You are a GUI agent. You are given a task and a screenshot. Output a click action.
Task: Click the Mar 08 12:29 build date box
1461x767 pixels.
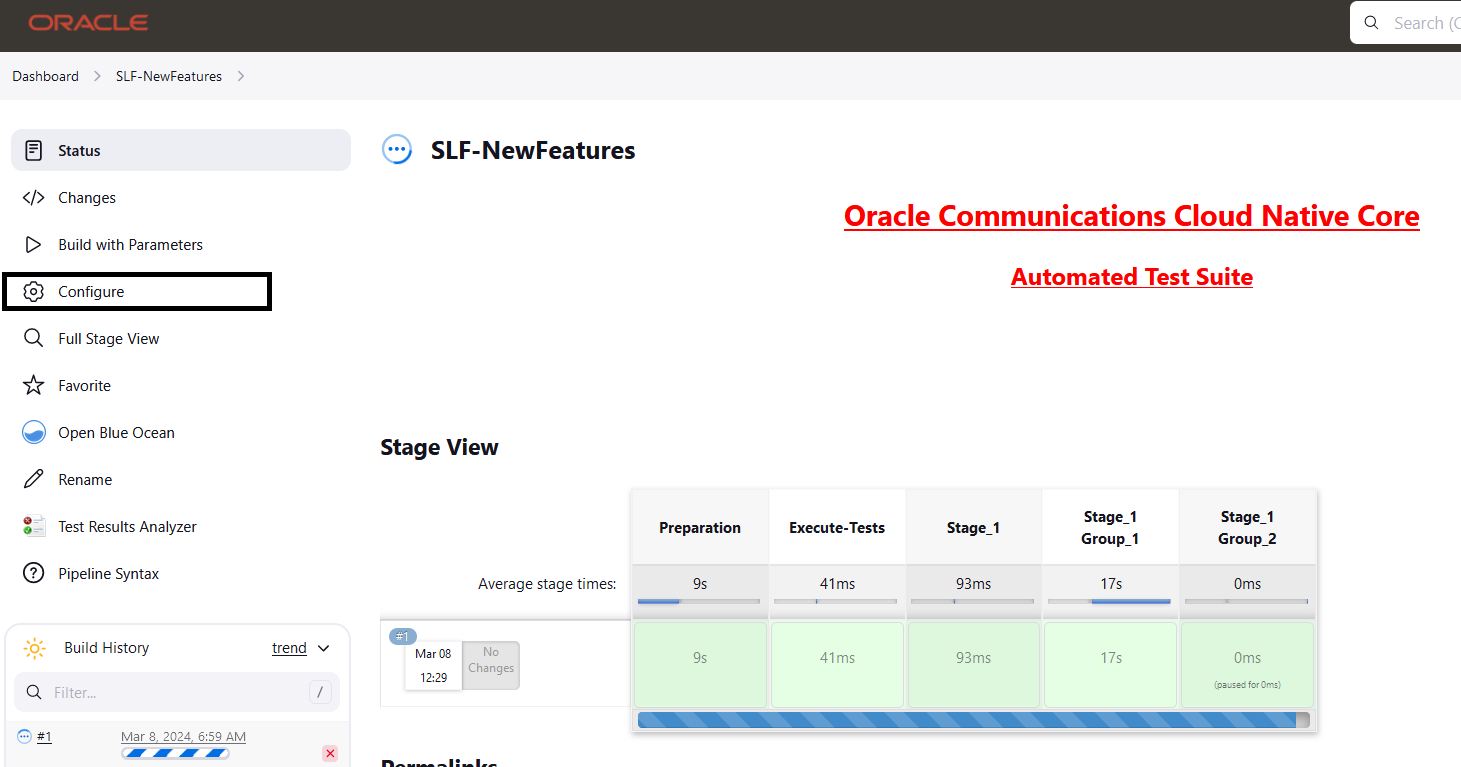(433, 666)
